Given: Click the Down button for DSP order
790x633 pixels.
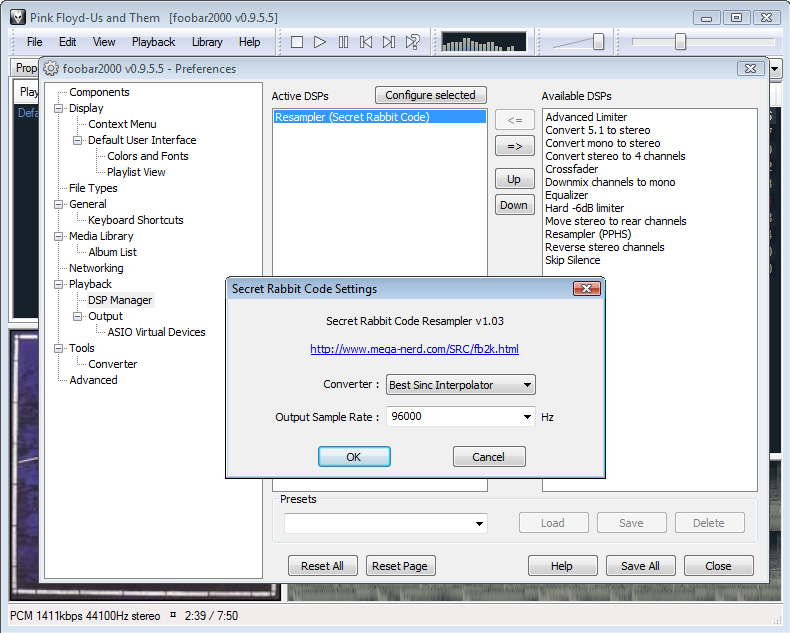Looking at the screenshot, I should tap(514, 205).
